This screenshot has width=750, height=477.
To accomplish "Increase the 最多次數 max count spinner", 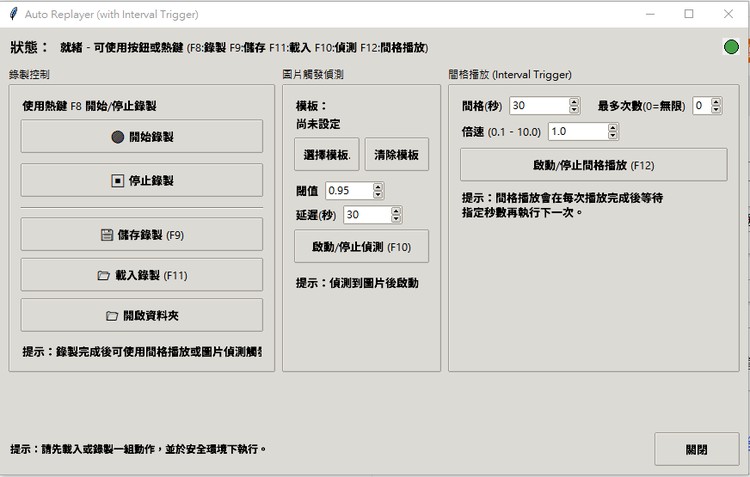I will point(717,101).
